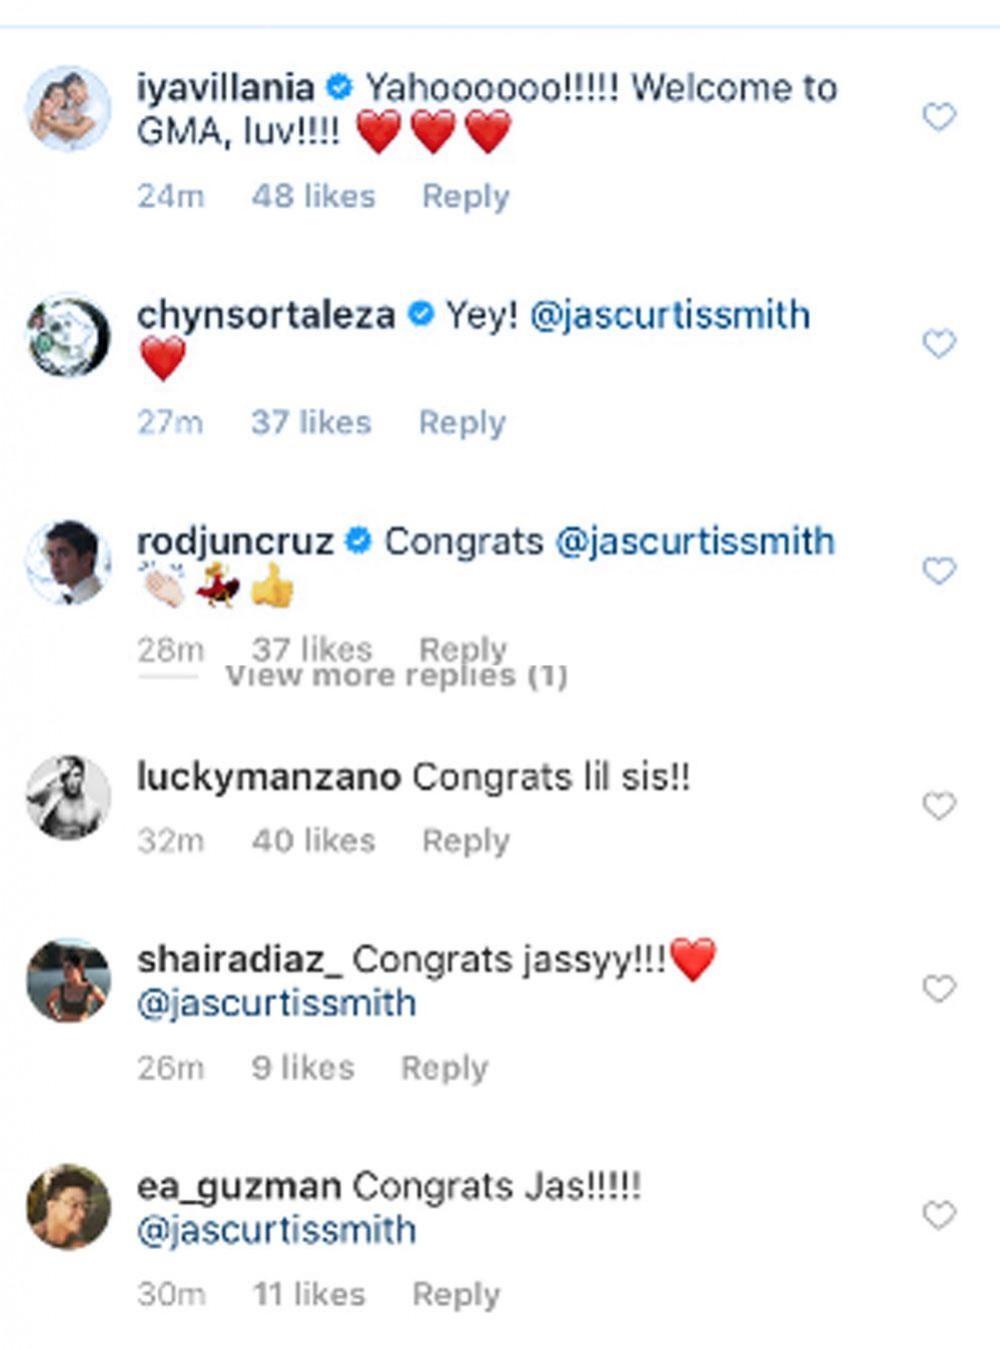
Task: Click ea_guzman's profile picture
Action: point(67,1206)
